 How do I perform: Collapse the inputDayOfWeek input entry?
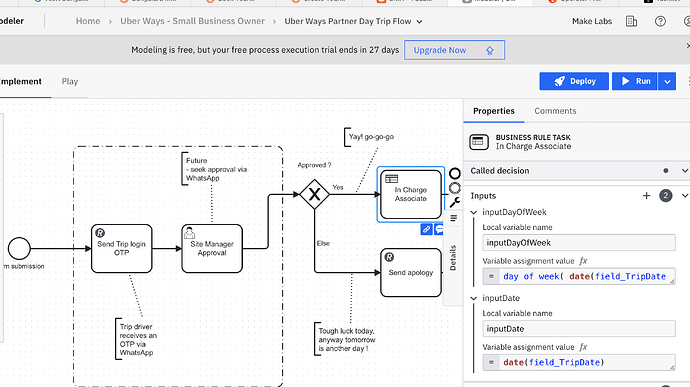tap(474, 212)
